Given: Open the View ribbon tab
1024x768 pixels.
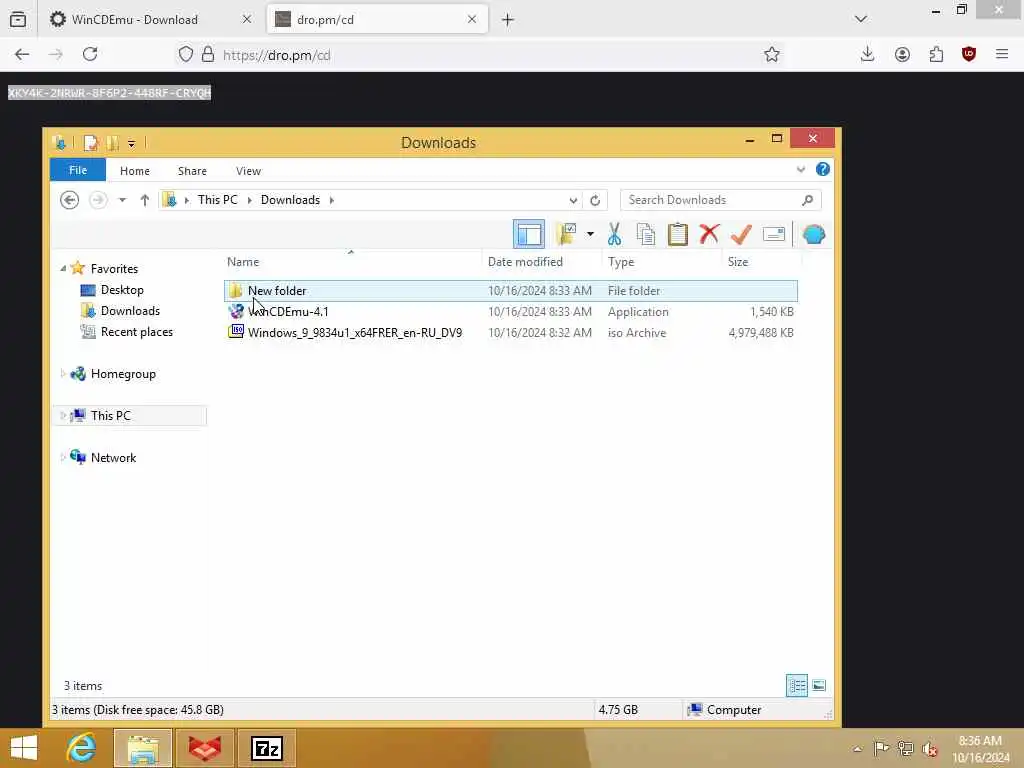Looking at the screenshot, I should [x=248, y=170].
